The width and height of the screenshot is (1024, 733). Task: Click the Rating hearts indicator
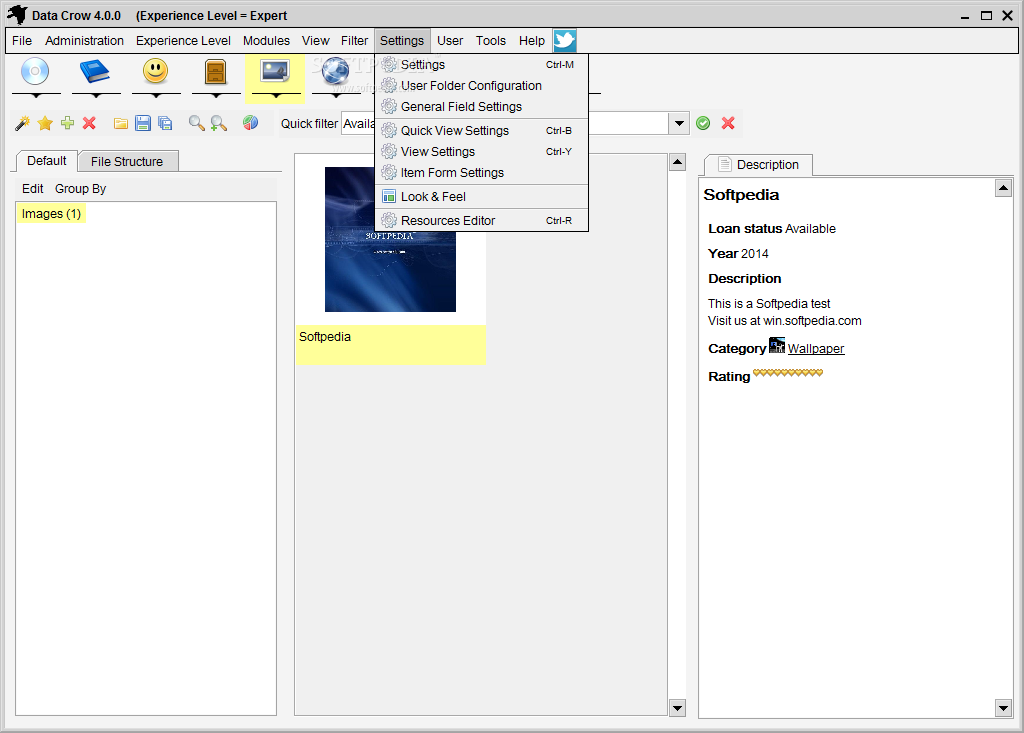click(788, 373)
